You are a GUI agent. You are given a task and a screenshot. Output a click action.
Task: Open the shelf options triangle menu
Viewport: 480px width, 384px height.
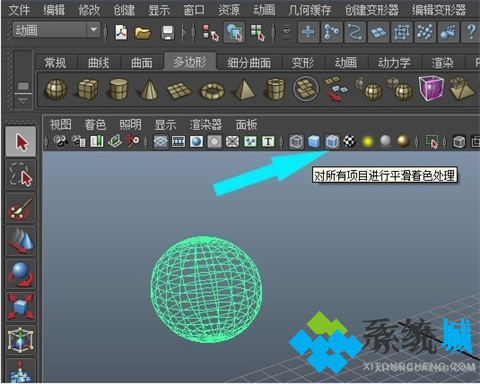tap(23, 101)
